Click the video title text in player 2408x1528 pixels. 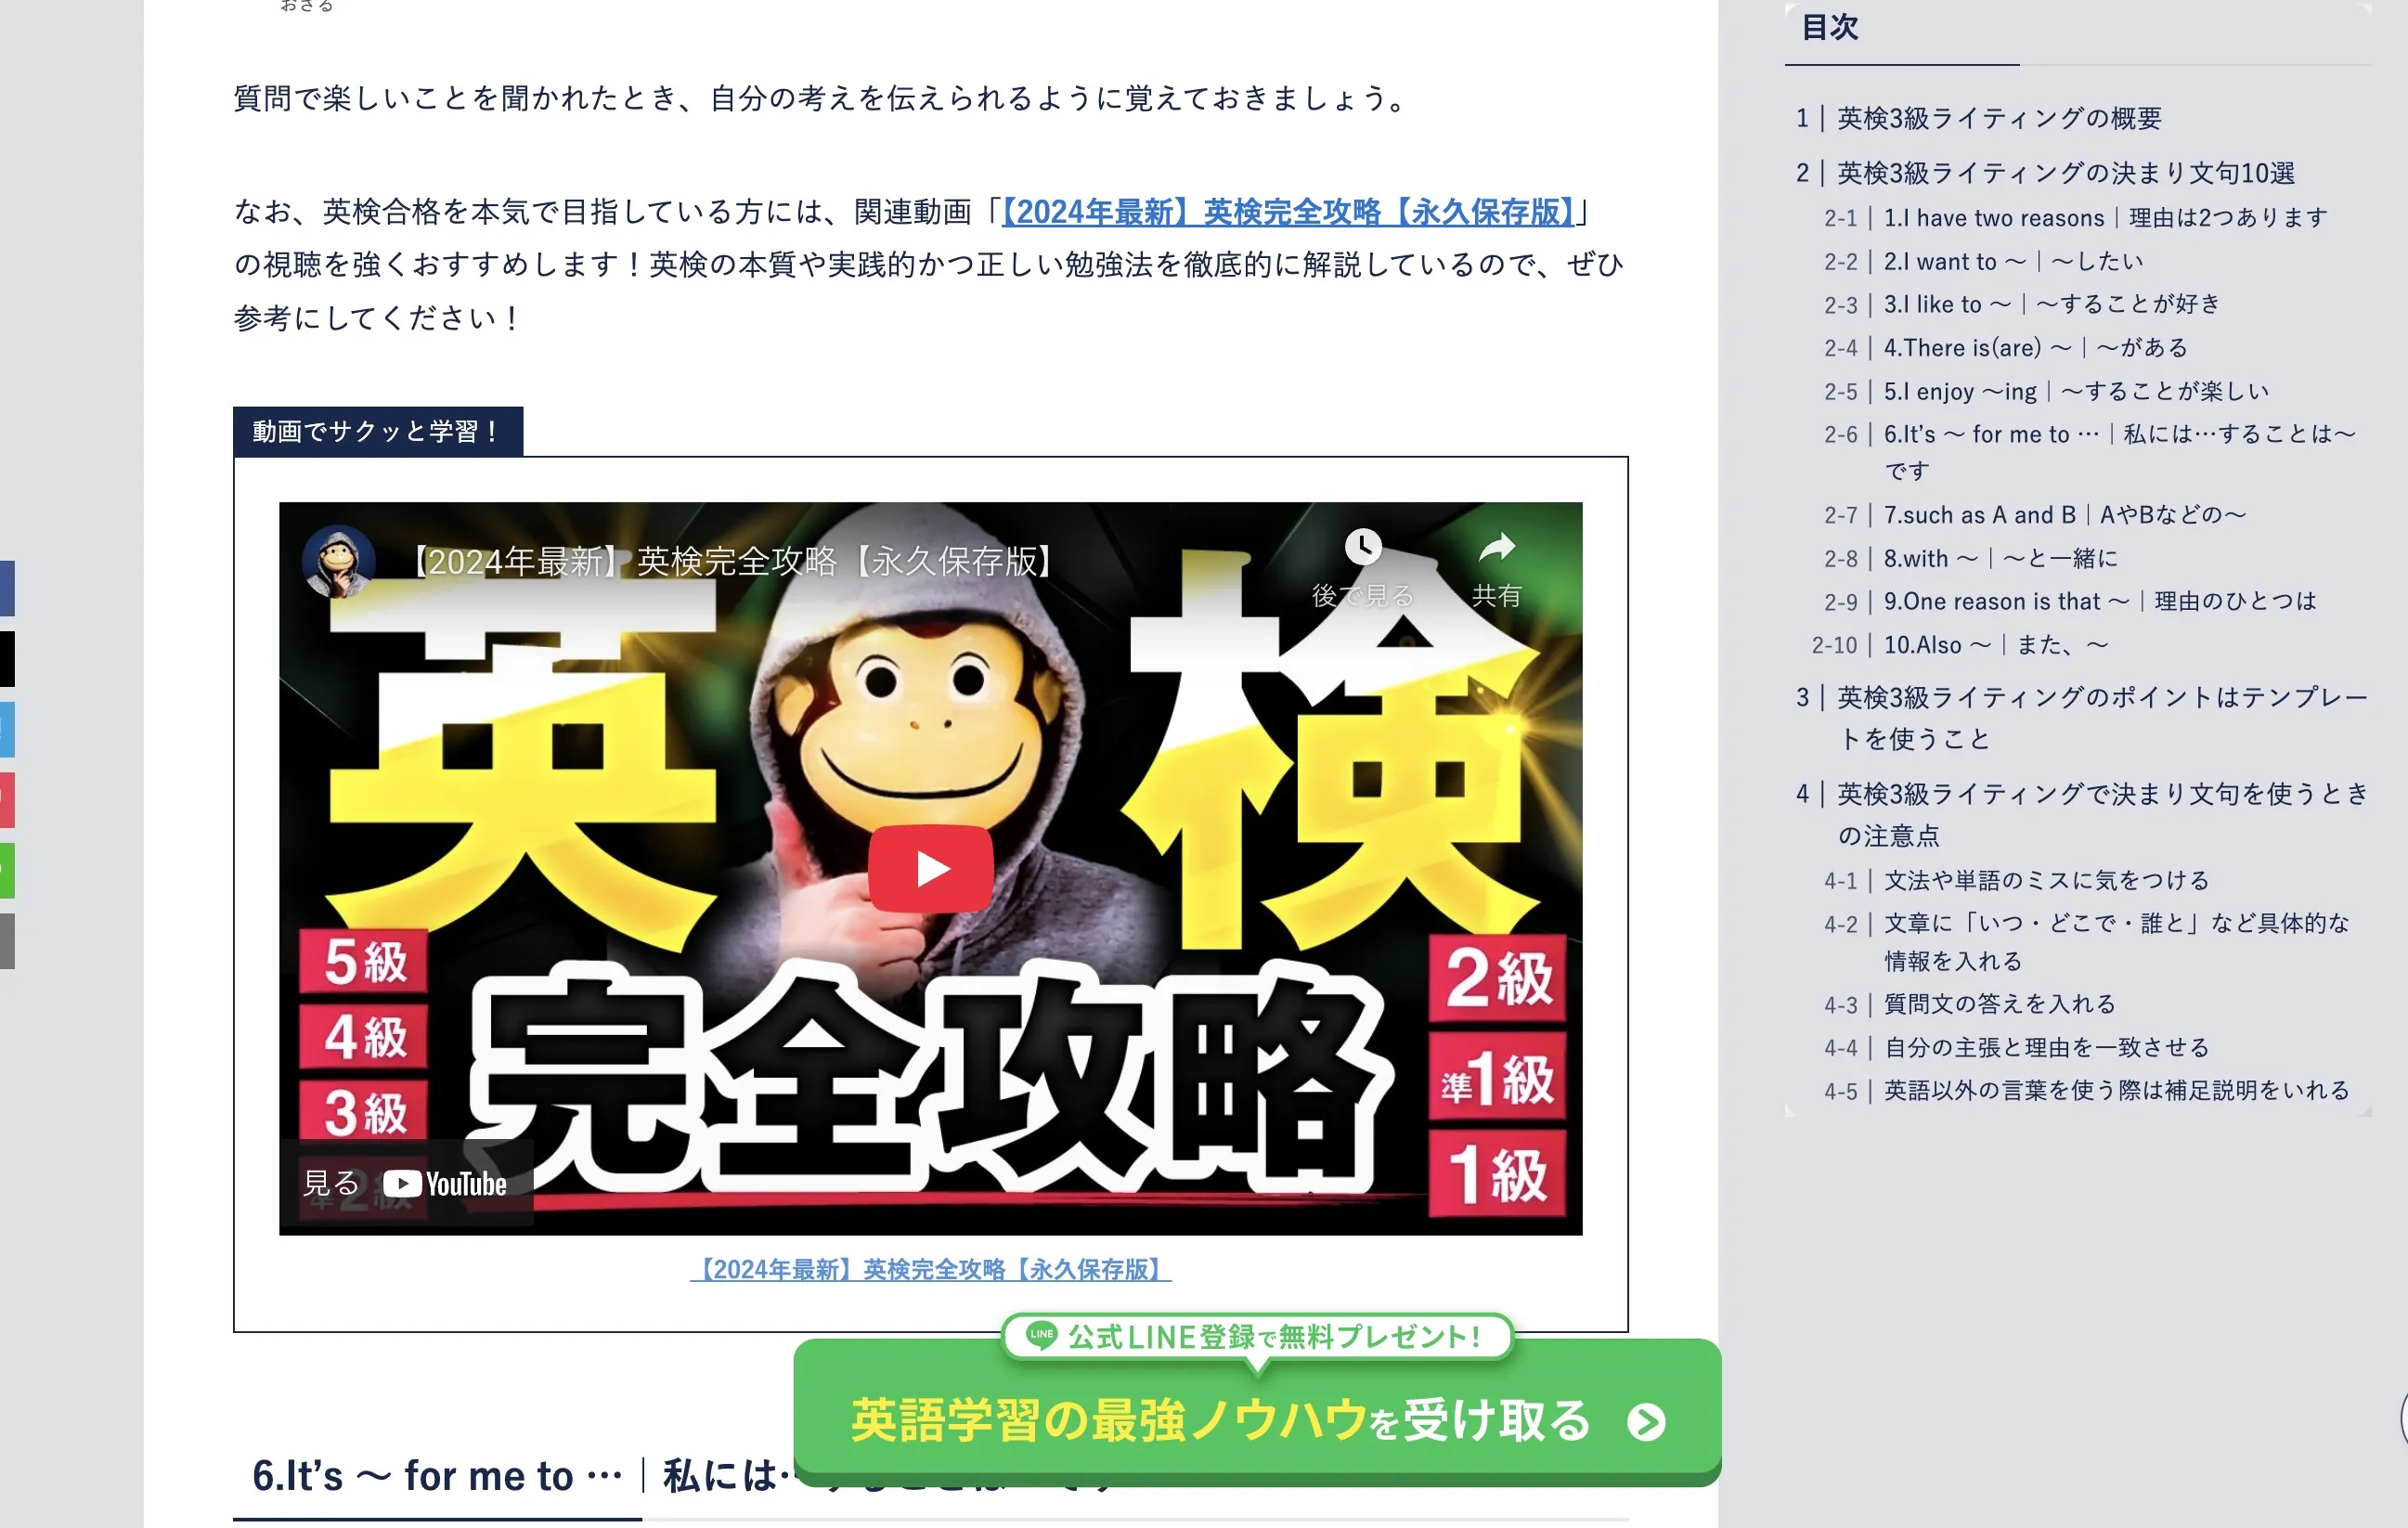tap(732, 562)
